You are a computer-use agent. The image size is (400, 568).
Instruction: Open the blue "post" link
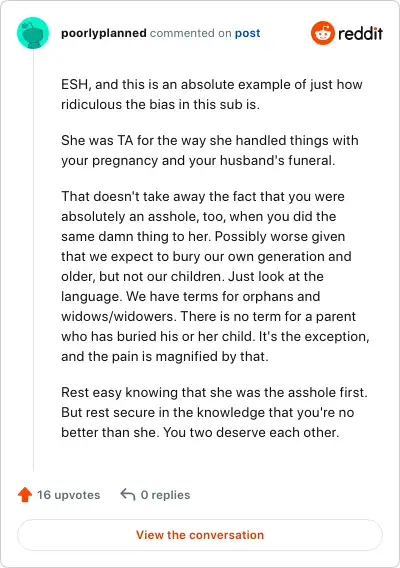point(247,33)
